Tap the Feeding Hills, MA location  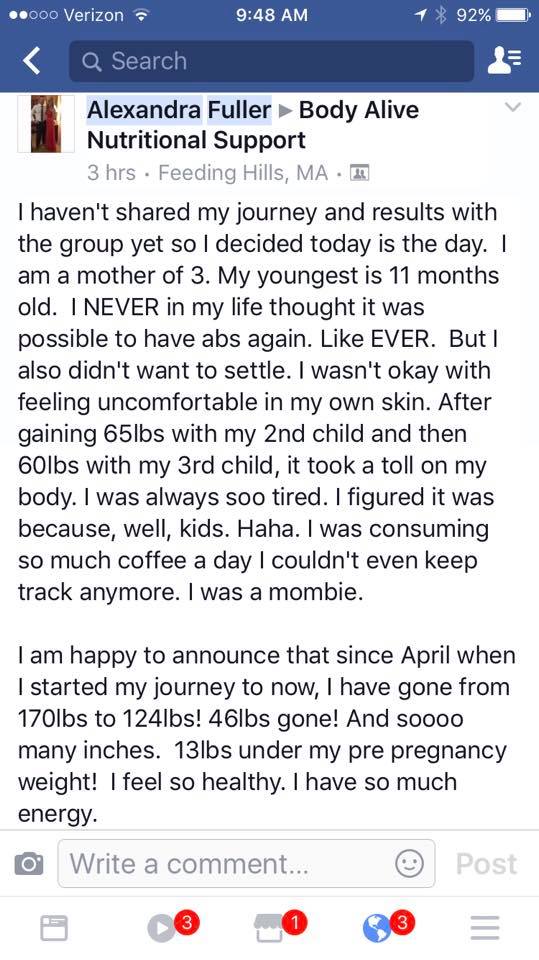point(243,173)
